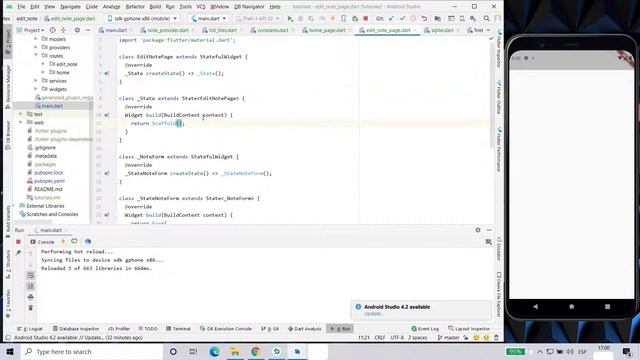
Task: Open main.dart run configuration dropdown
Action: (209, 18)
